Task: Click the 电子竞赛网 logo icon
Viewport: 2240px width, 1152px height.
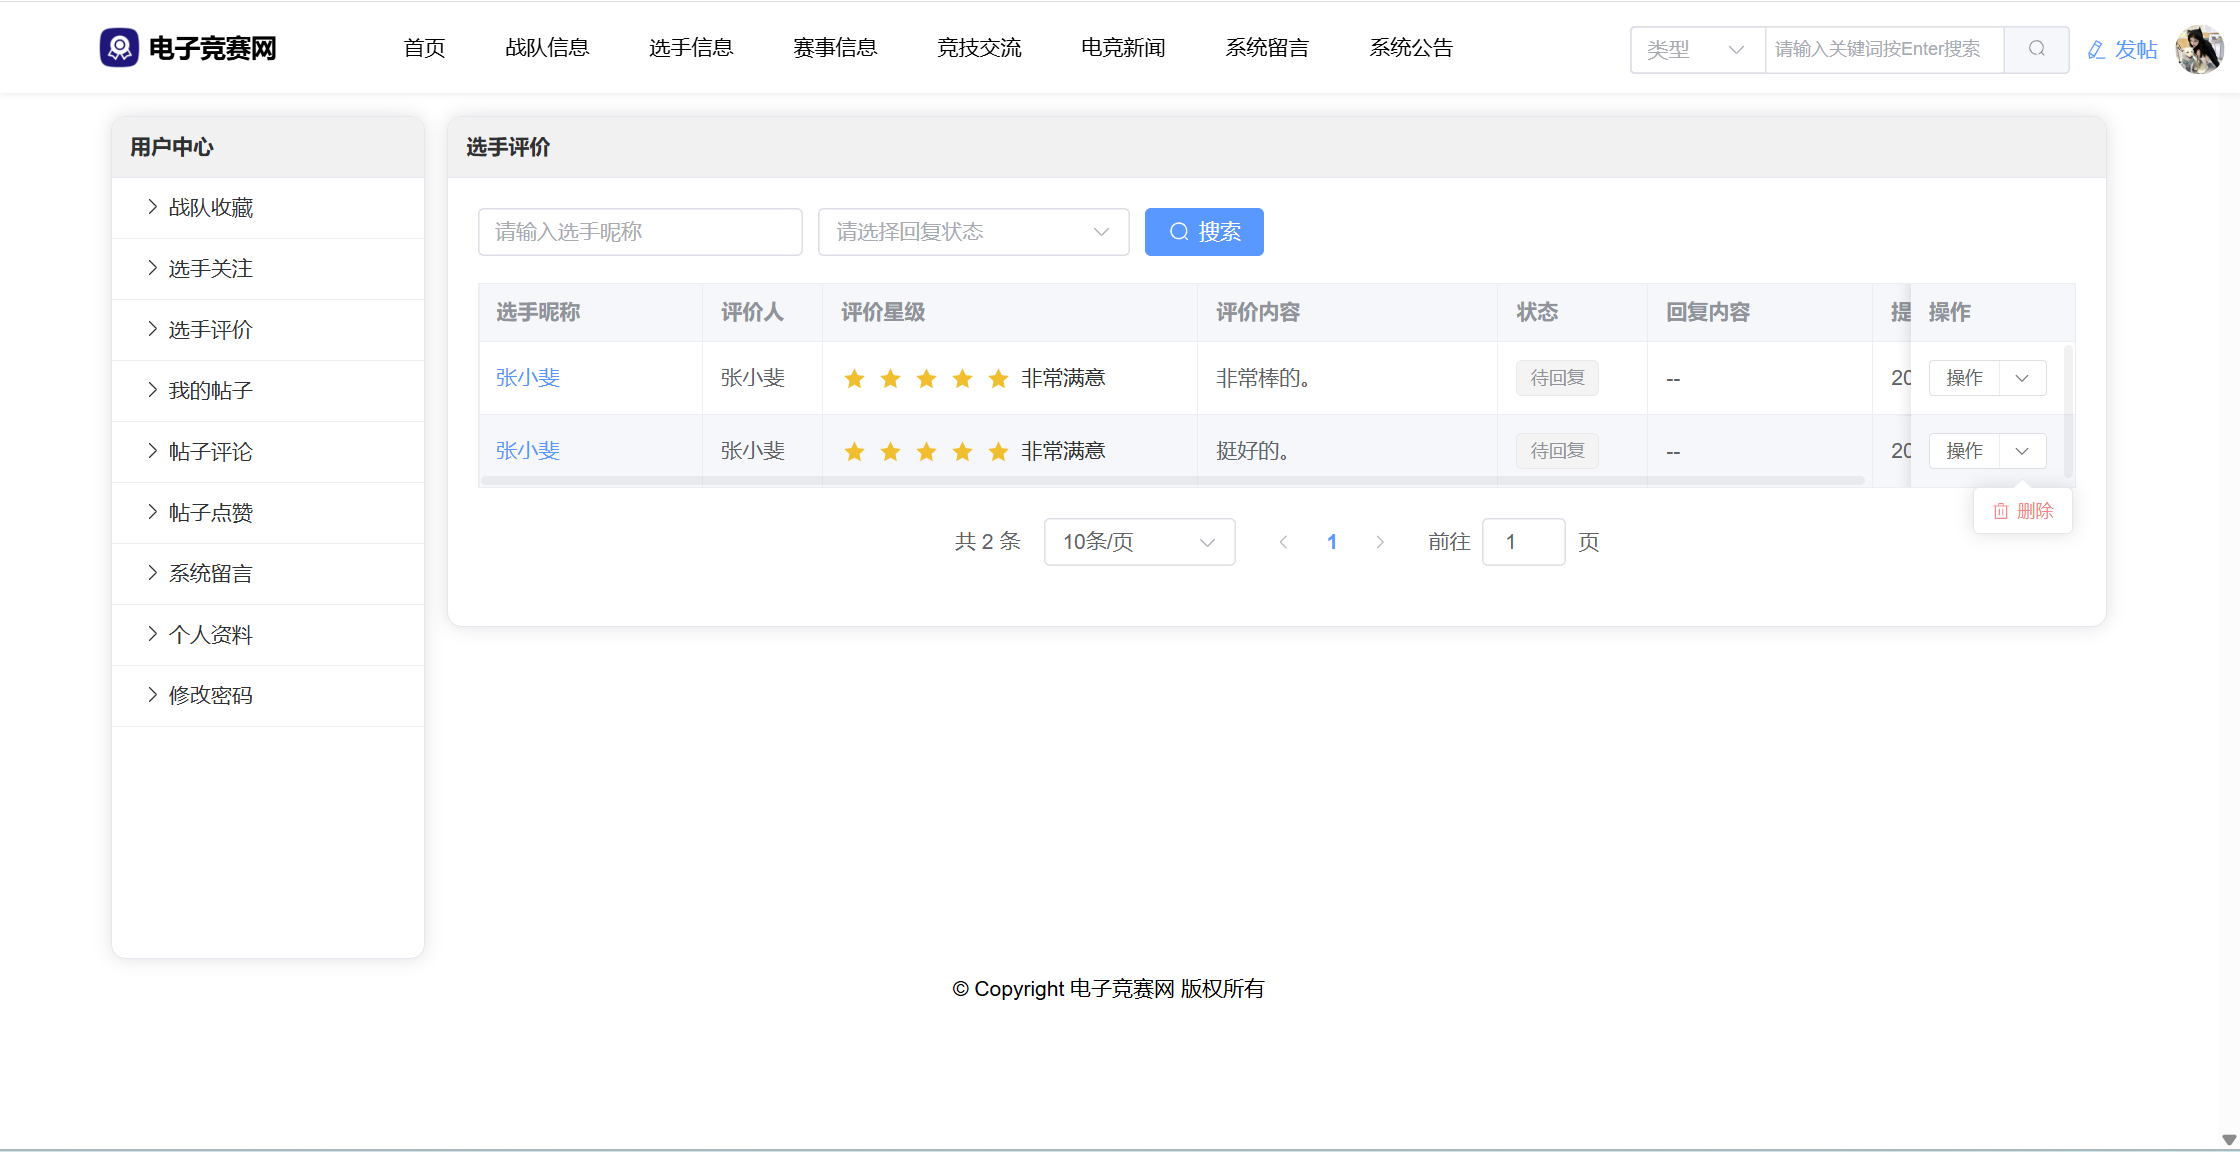Action: 119,48
